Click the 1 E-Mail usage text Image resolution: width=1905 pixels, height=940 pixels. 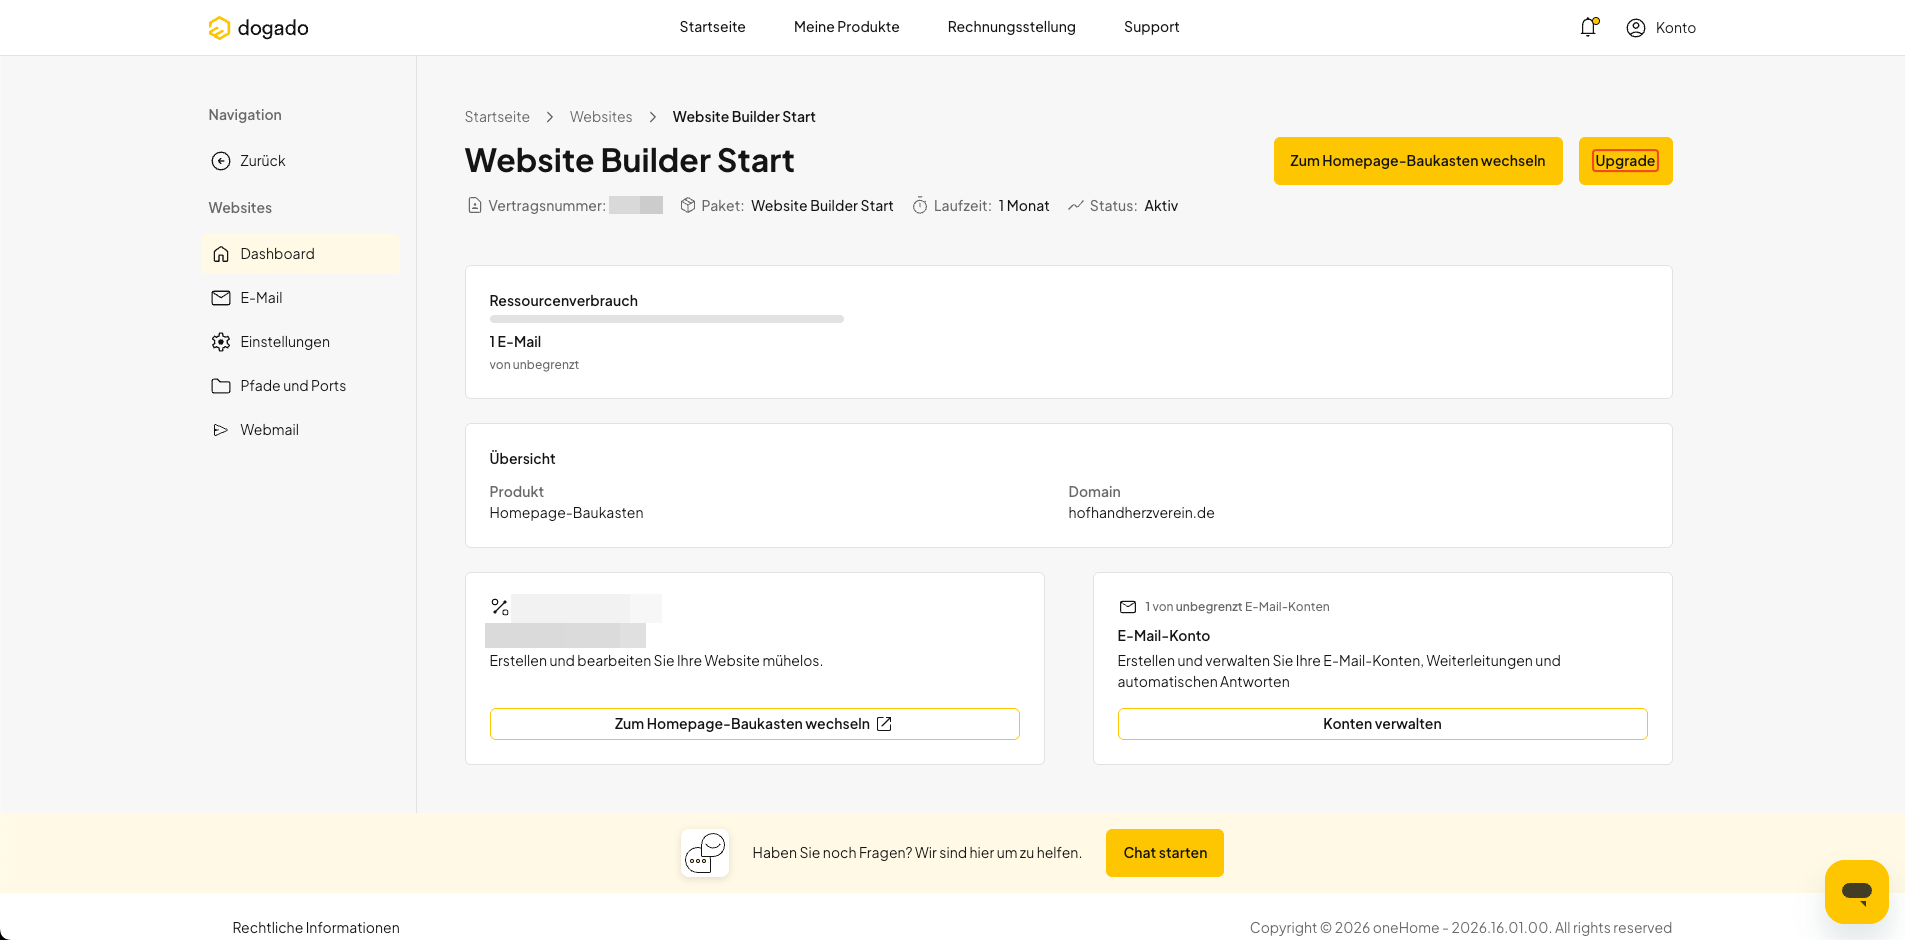point(515,342)
